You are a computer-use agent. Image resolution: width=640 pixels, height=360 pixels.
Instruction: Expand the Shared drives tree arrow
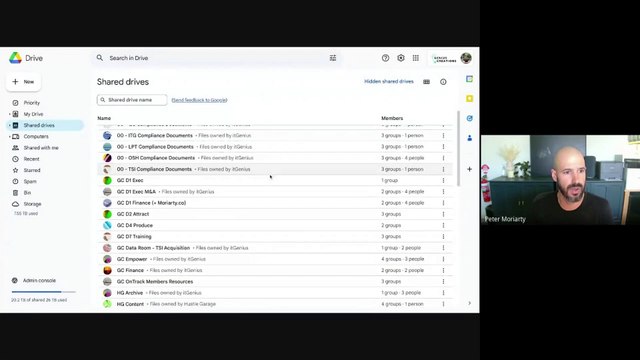tap(9, 125)
